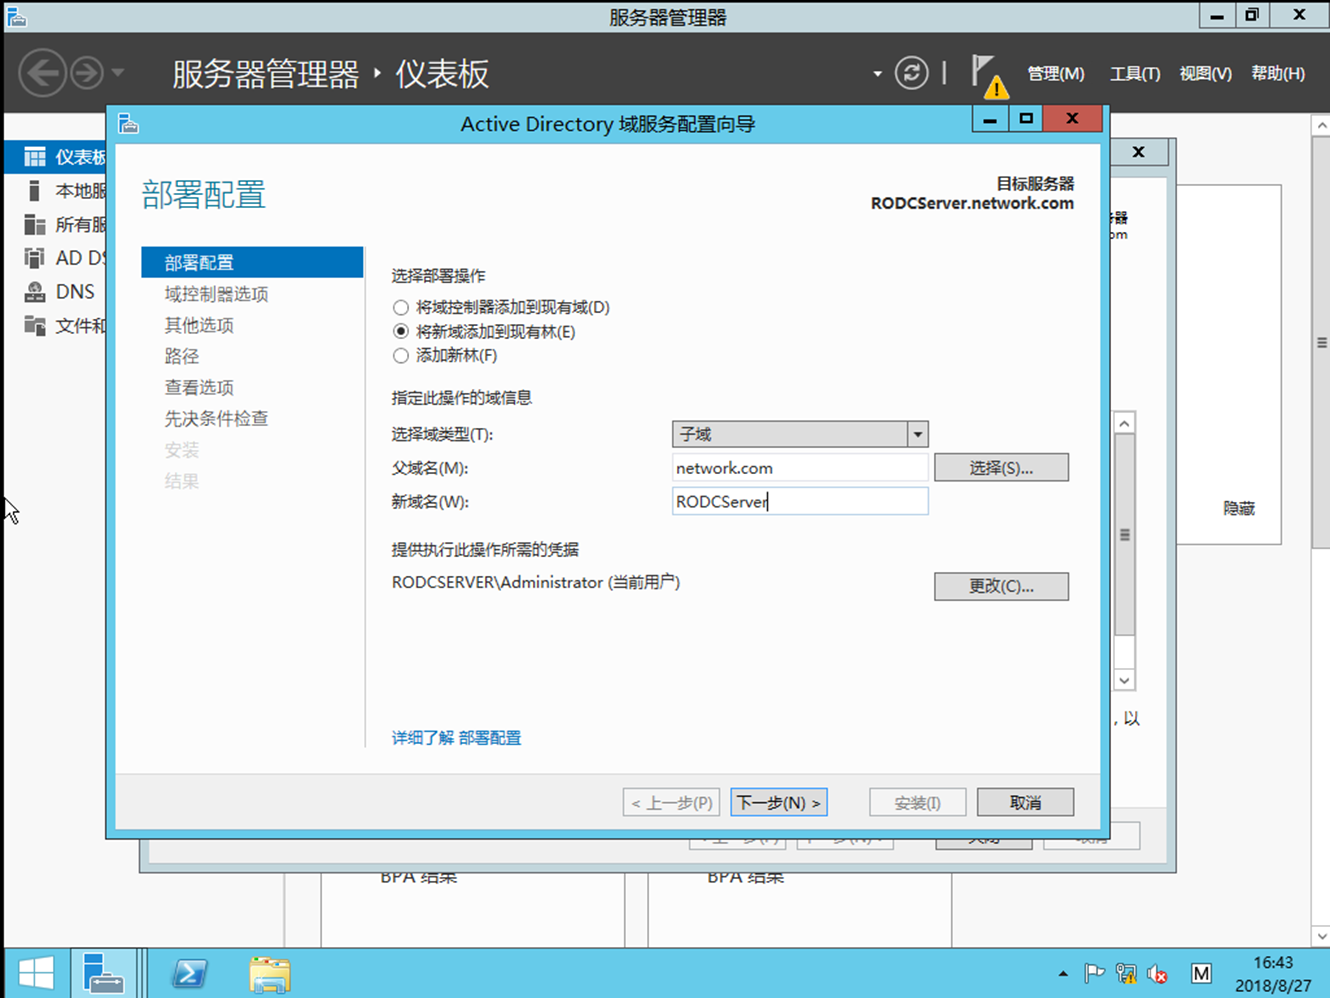
Task: Click the 新域名 field containing RODCServer
Action: pyautogui.click(x=800, y=501)
